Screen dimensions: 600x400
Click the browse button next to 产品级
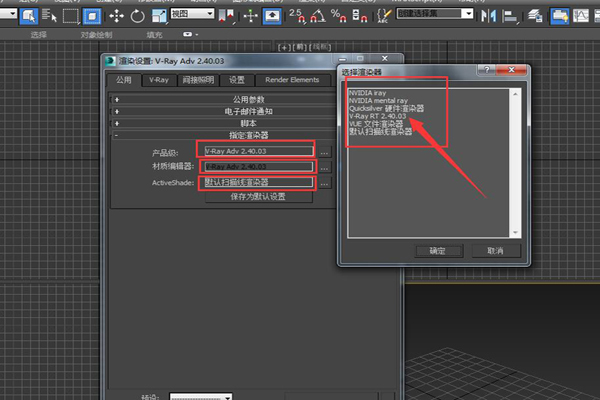point(323,153)
